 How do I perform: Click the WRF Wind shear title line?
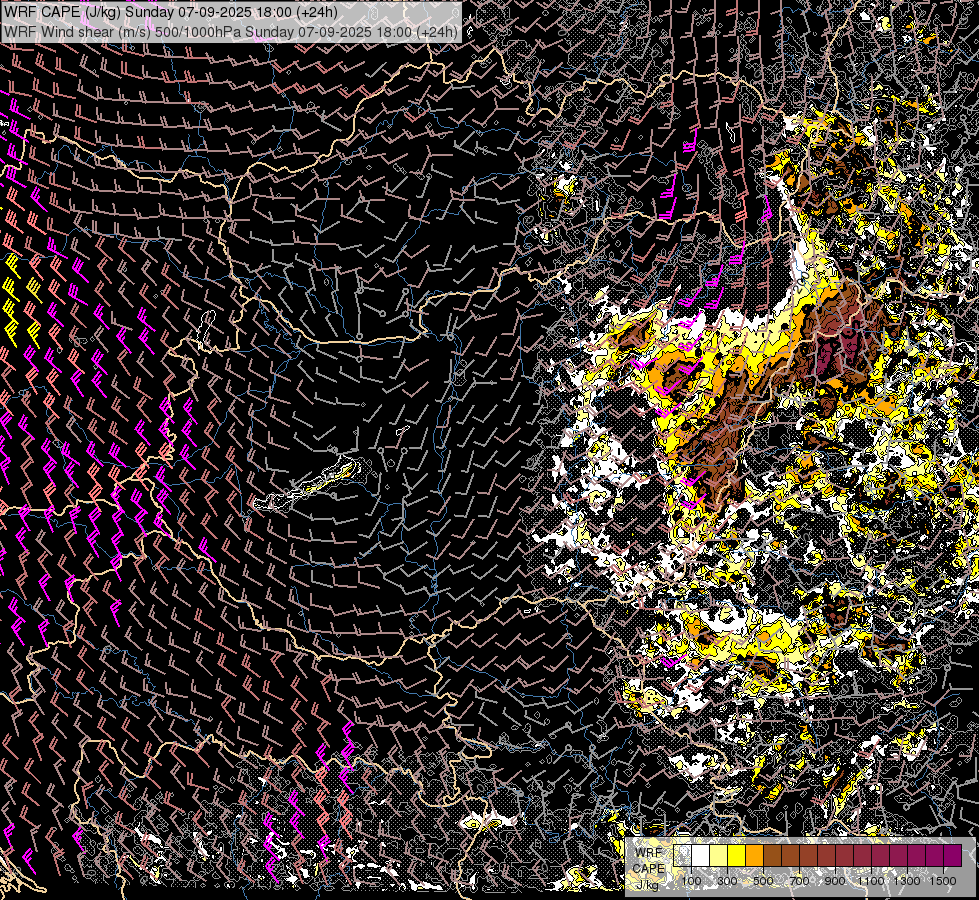[x=230, y=31]
